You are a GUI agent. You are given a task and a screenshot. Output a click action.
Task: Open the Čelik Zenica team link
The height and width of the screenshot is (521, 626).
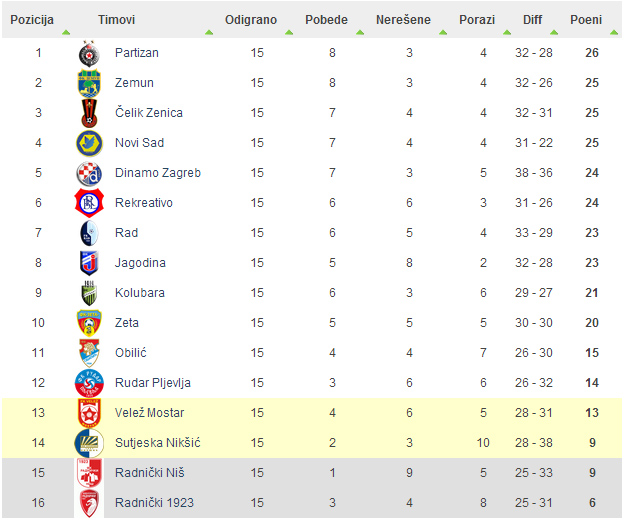pyautogui.click(x=149, y=113)
